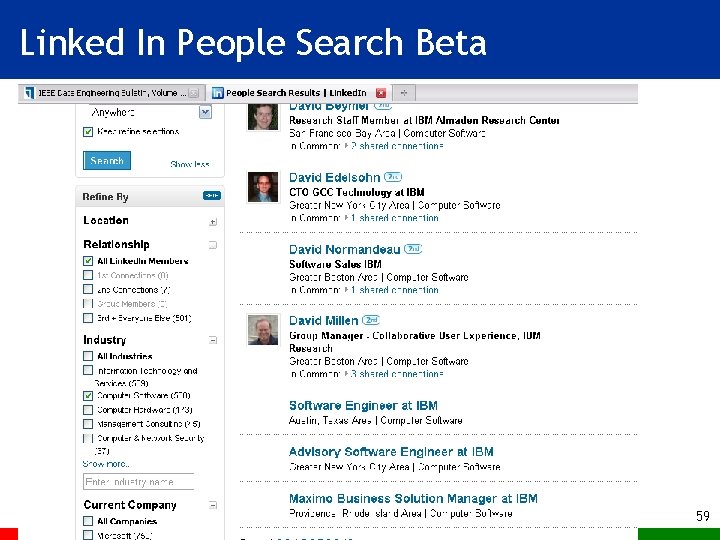Collapse the Relationship filter section
Viewport: 720px width, 540px height.
coord(213,245)
